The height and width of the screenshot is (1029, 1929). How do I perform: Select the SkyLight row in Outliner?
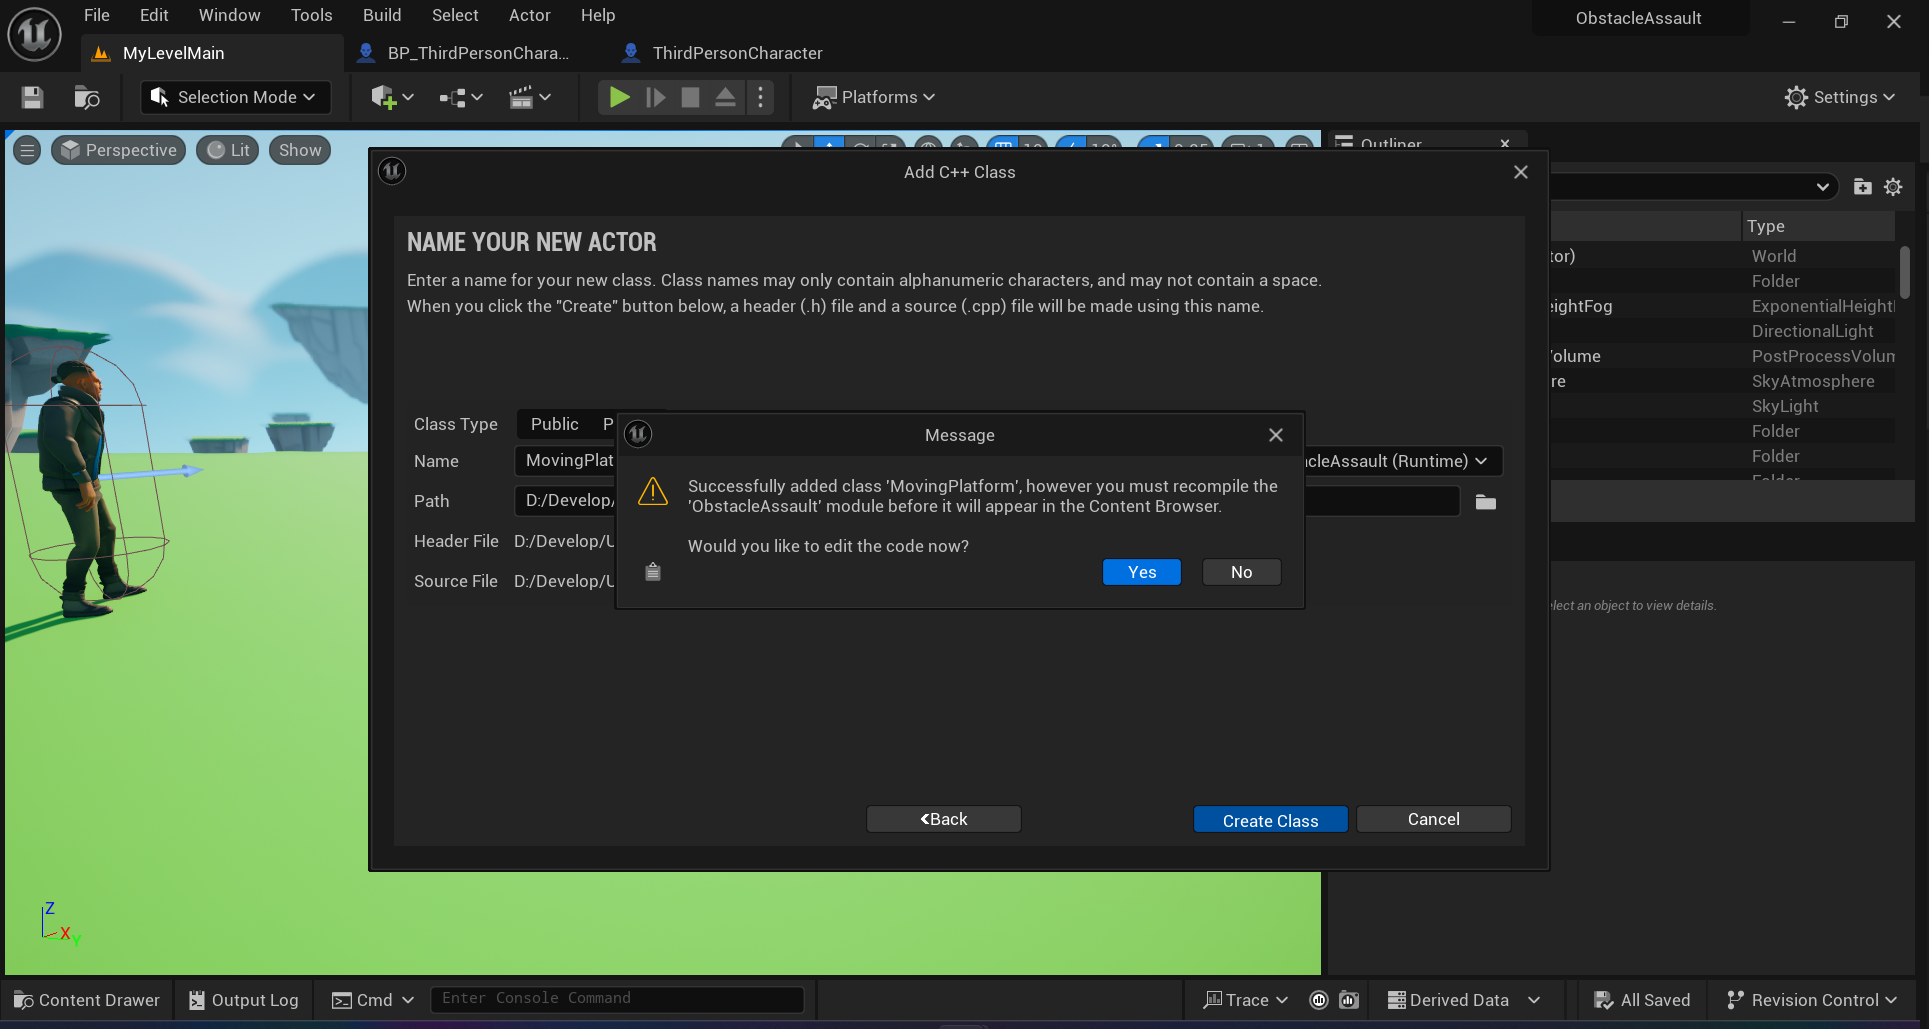pos(1722,406)
